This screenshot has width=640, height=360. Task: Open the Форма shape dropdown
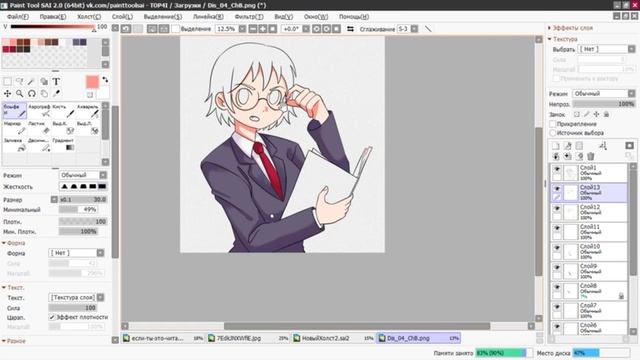coord(76,253)
